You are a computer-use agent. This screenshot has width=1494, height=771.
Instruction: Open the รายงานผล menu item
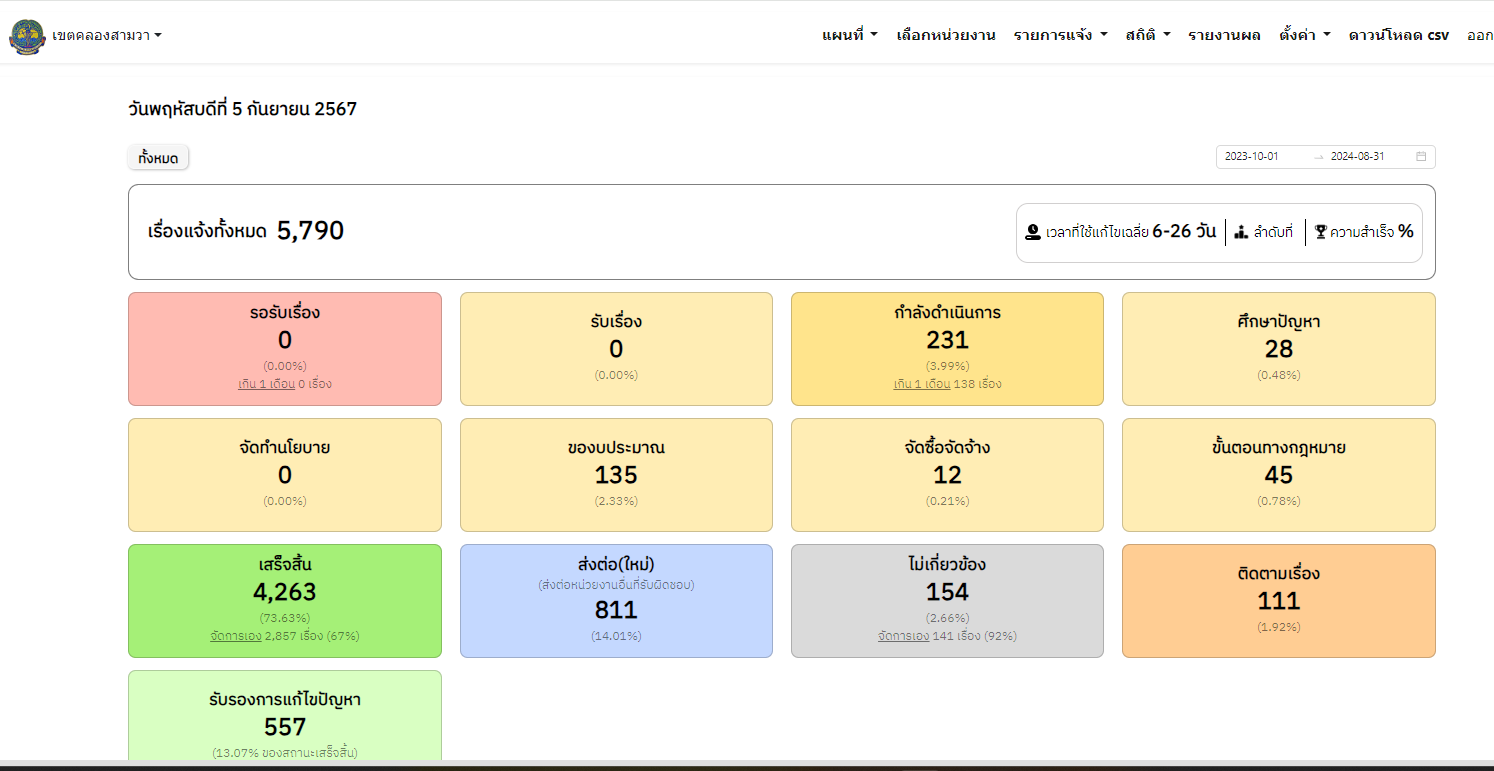tap(1224, 35)
